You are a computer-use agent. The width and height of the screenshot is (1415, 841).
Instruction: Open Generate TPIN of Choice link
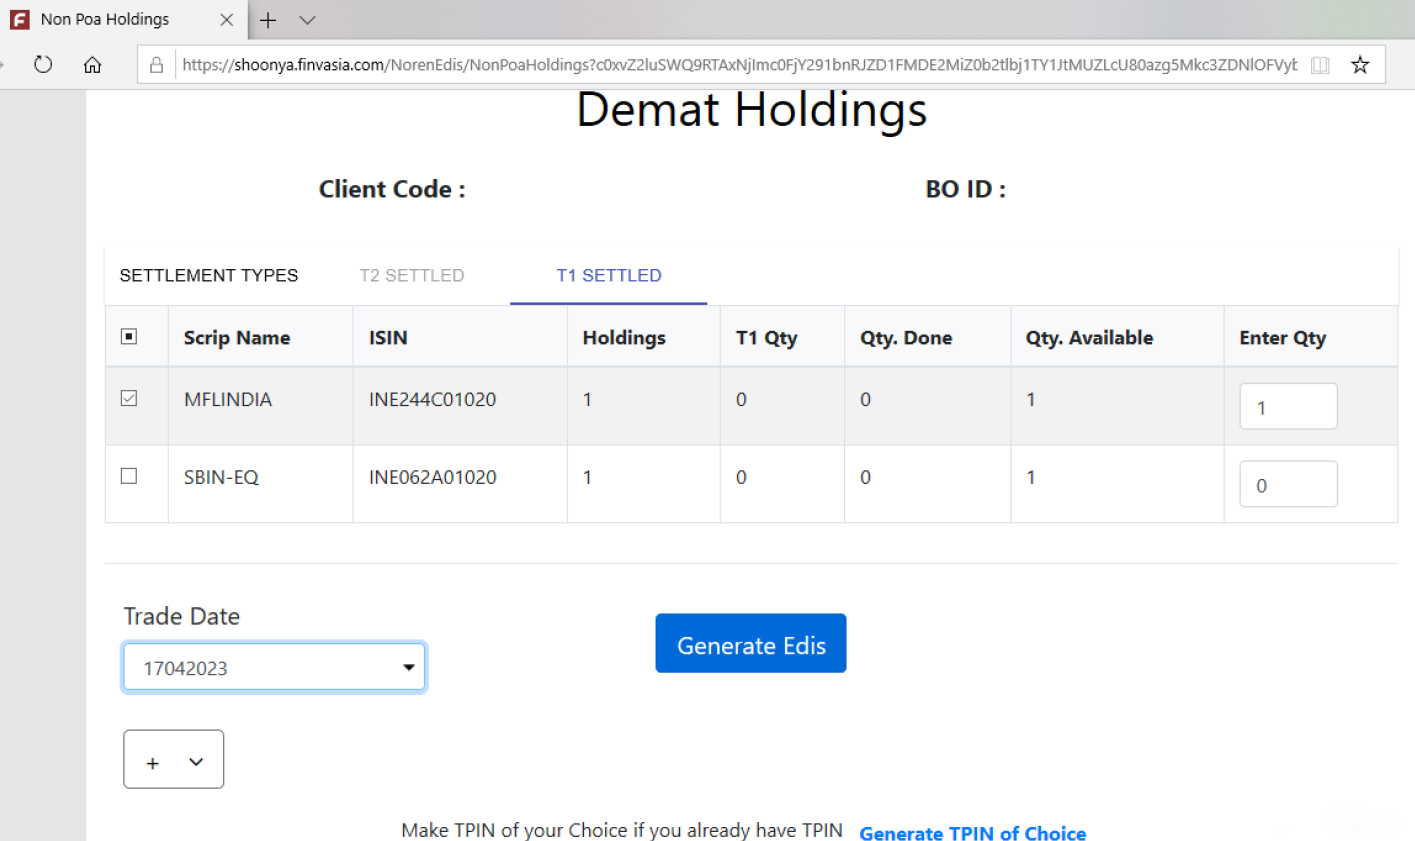(973, 833)
